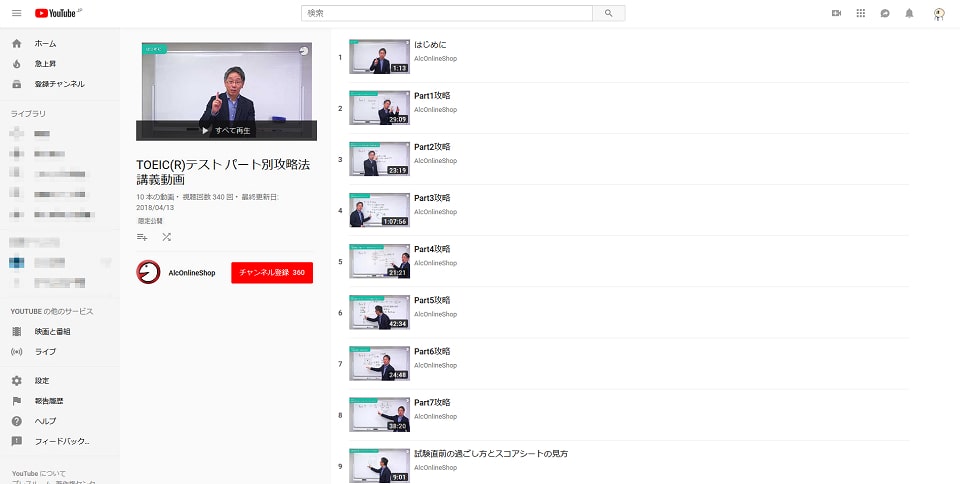This screenshot has width=960, height=484.
Task: Open video thumbnail for Part7攻略
Action: (x=380, y=414)
